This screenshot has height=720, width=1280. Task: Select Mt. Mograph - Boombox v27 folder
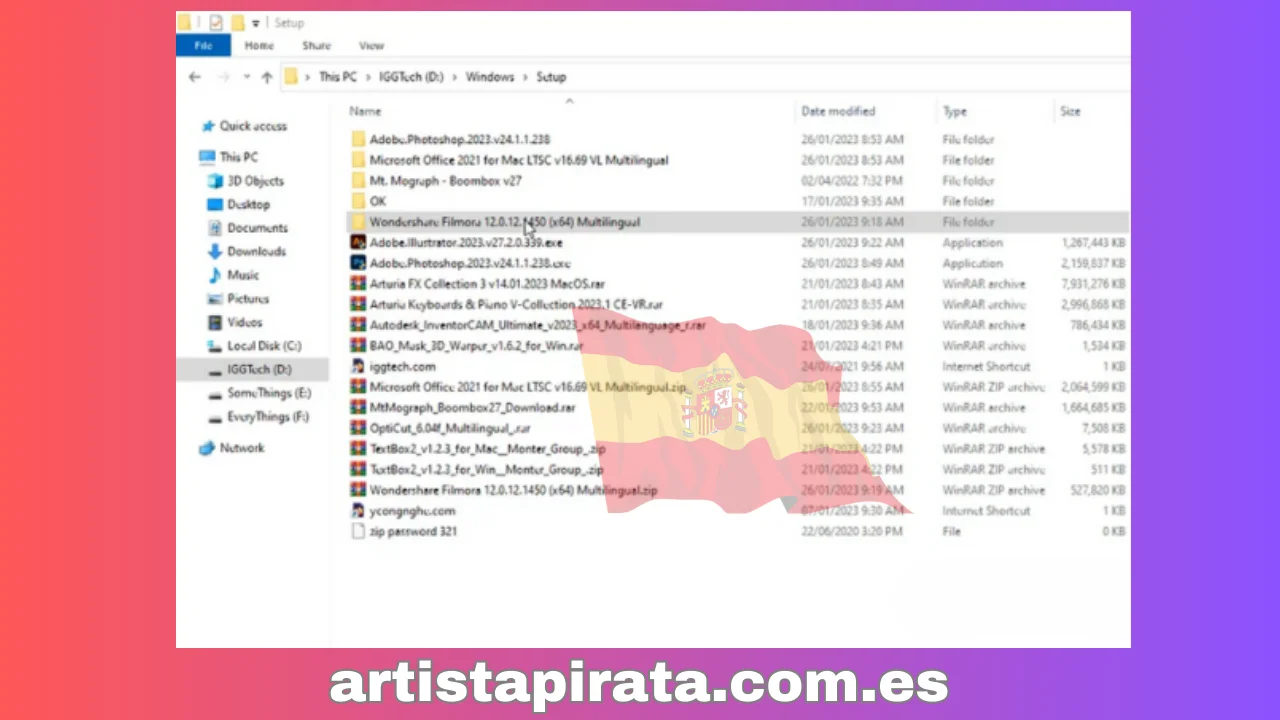445,181
